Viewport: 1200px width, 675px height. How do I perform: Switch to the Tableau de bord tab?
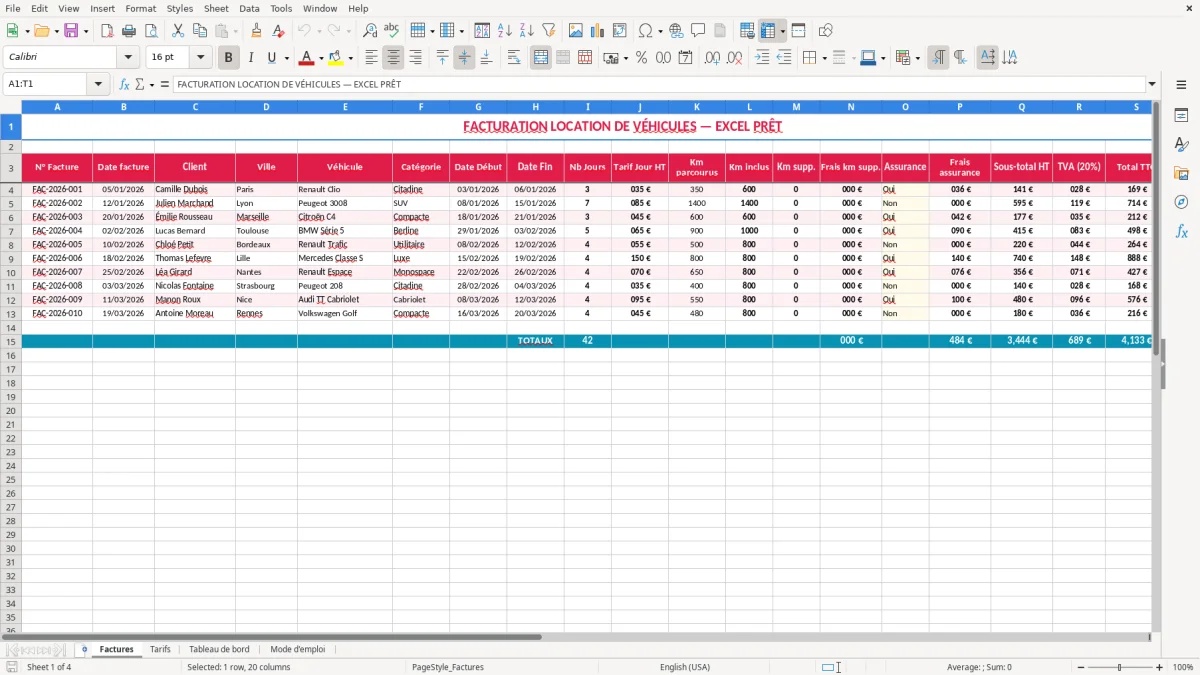(x=219, y=649)
